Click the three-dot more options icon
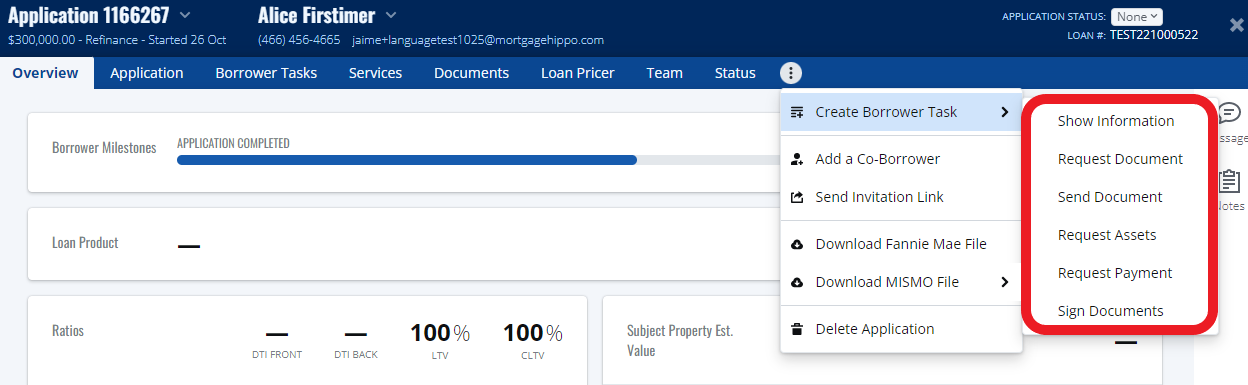 [x=791, y=73]
